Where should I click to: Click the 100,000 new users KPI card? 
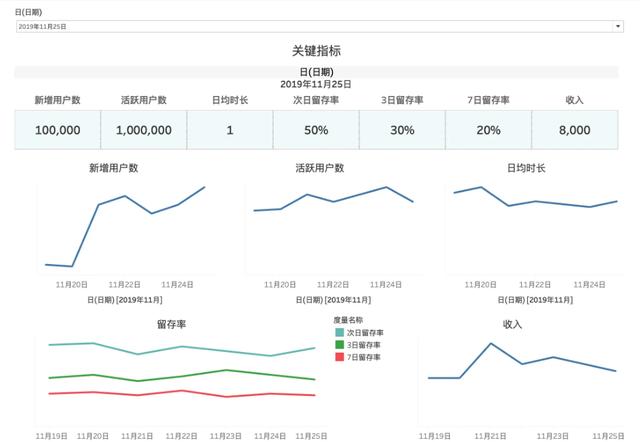(x=57, y=130)
